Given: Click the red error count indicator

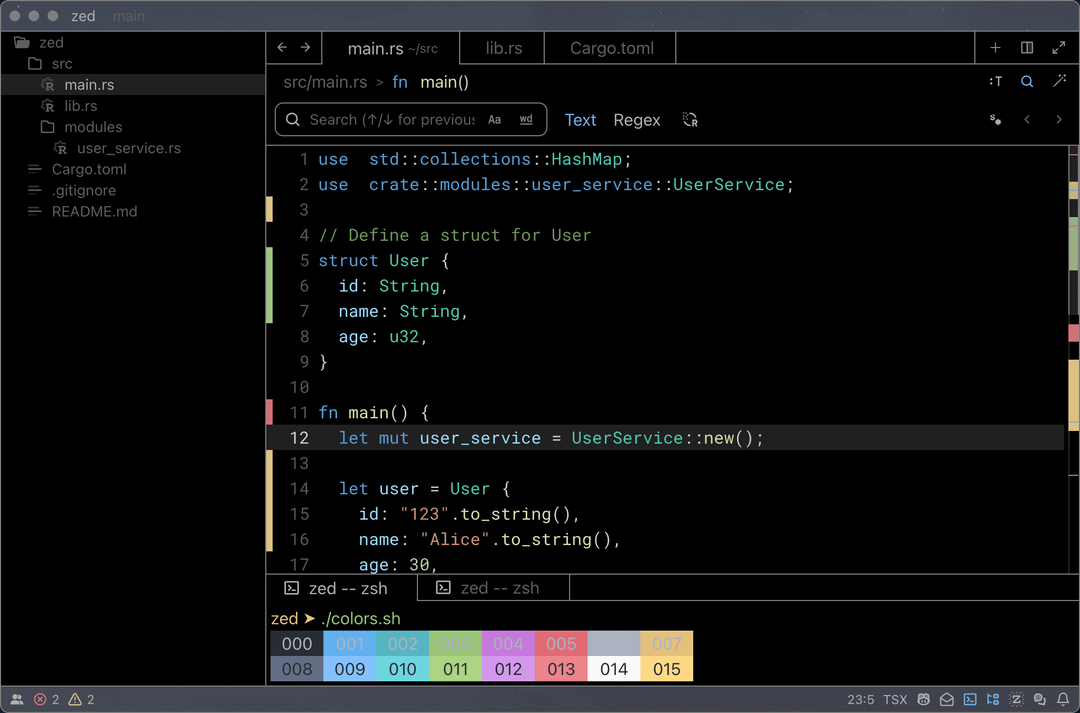Looking at the screenshot, I should pos(47,700).
